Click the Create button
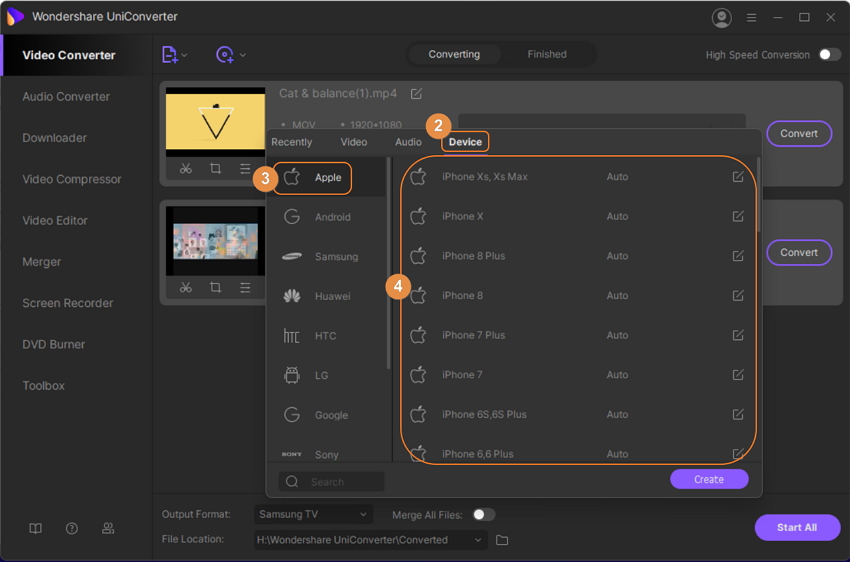The image size is (850, 562). coord(709,479)
